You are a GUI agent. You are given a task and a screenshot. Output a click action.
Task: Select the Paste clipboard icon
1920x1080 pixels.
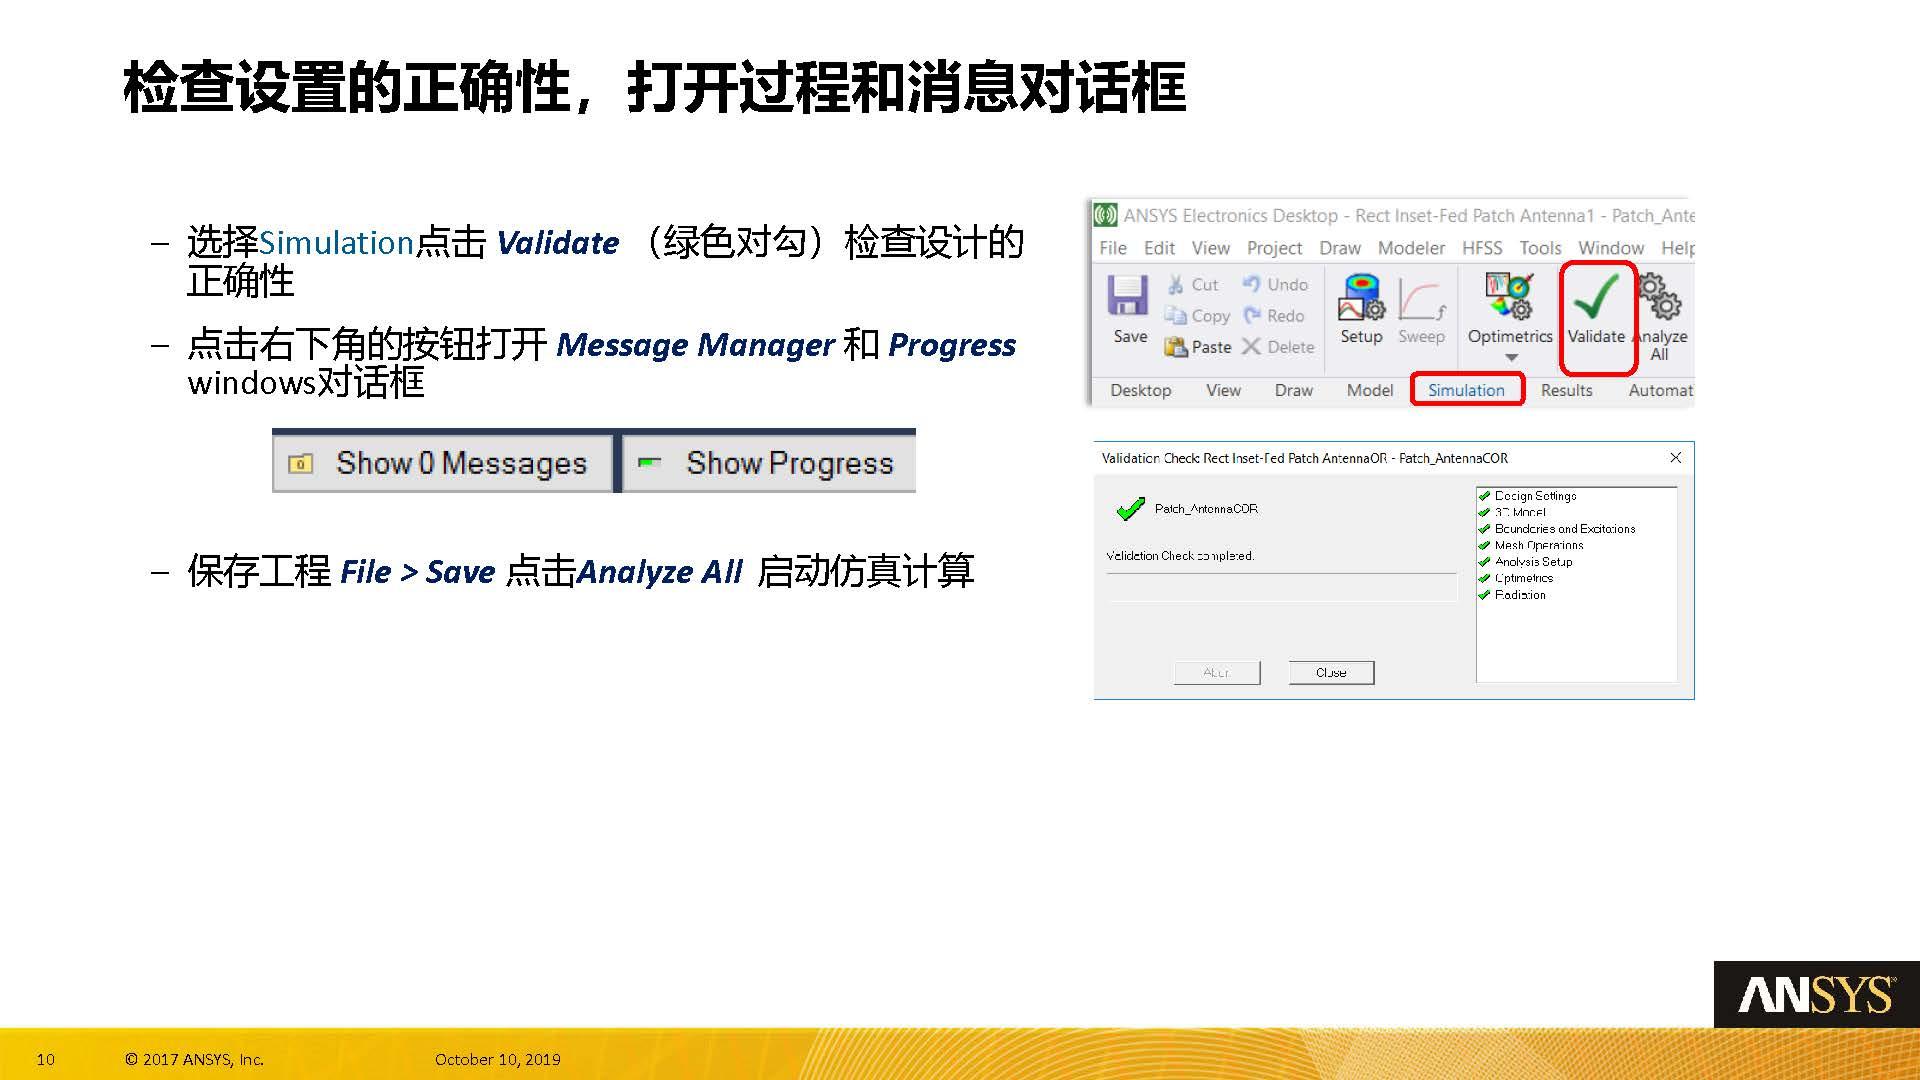click(1177, 347)
